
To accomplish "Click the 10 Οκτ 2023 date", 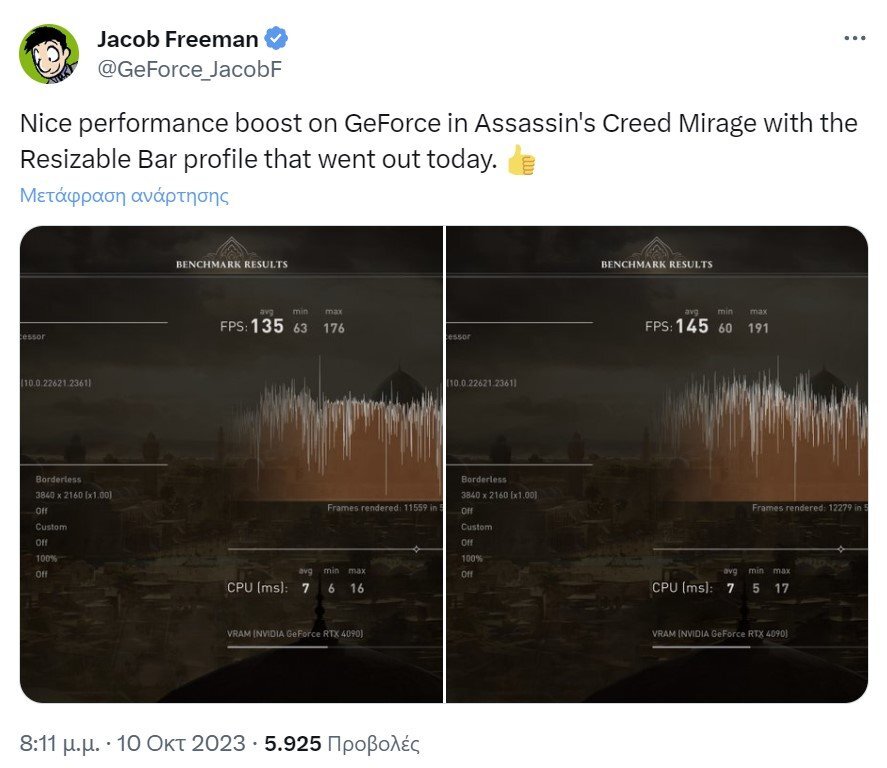I will pyautogui.click(x=181, y=743).
